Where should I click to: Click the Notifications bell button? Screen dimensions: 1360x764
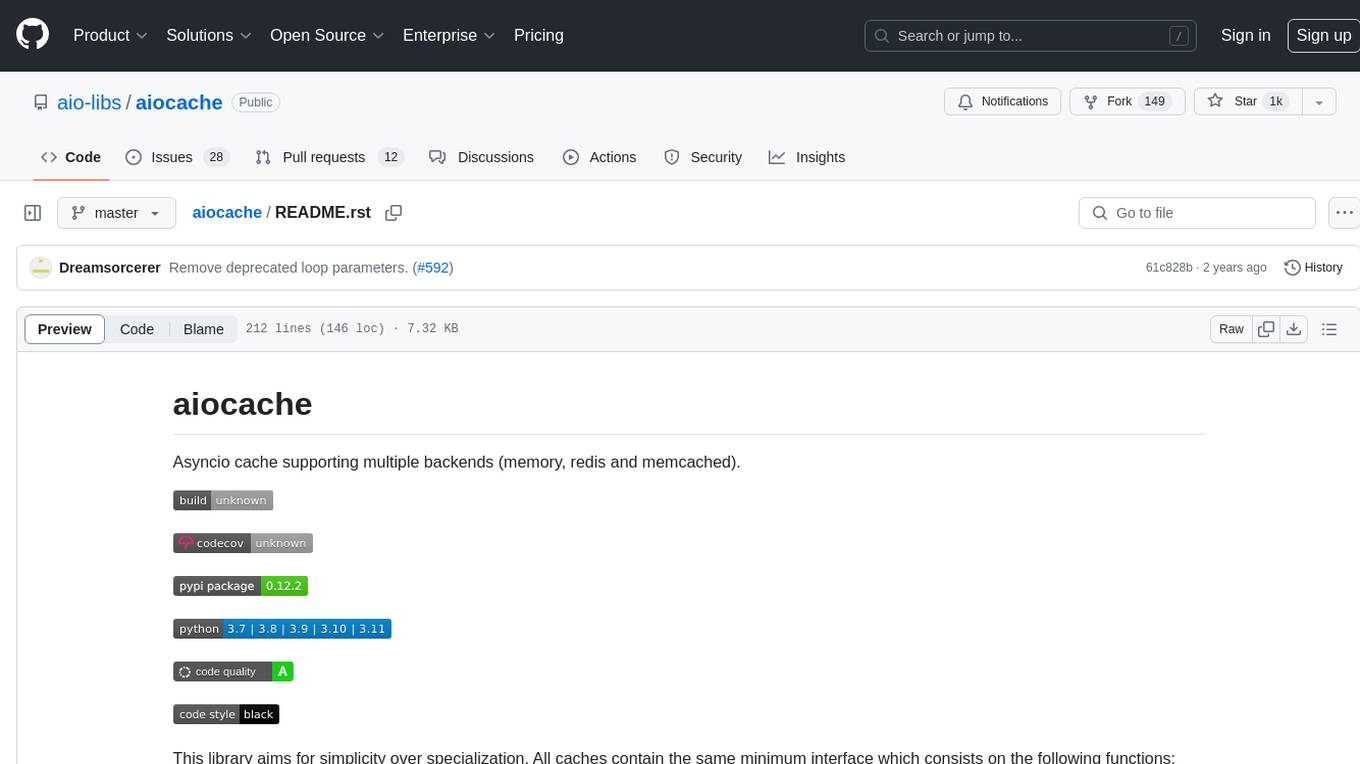(1003, 101)
